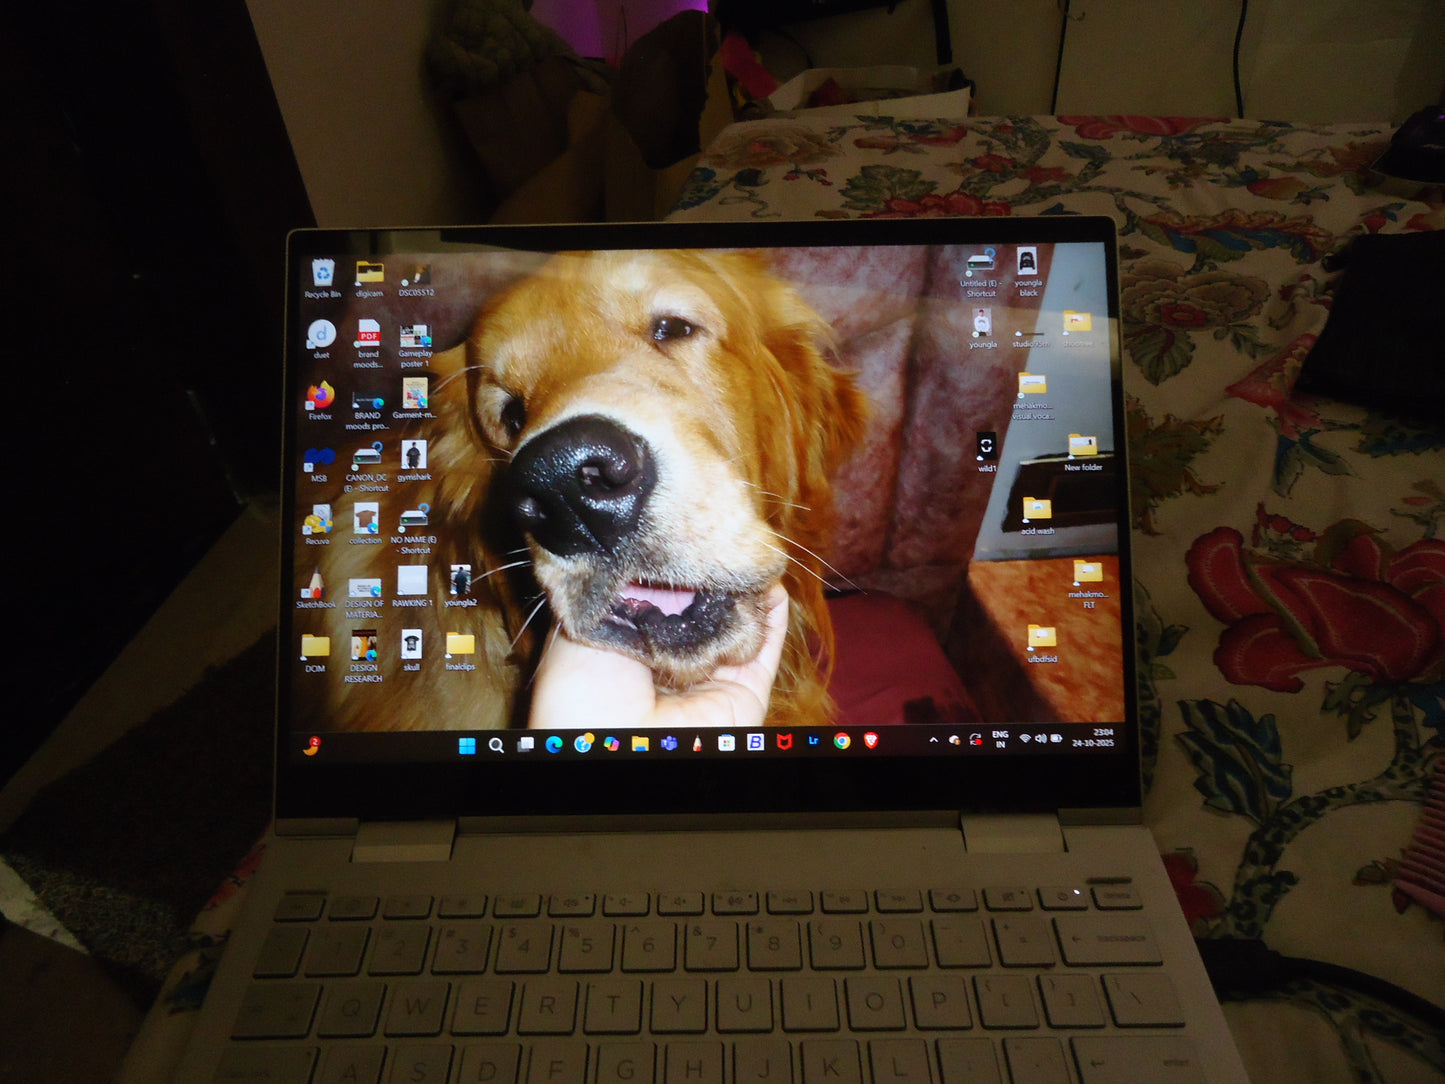Screen dimensions: 1445x1084
Task: Select the RAWKING 1 file
Action: pos(412,587)
